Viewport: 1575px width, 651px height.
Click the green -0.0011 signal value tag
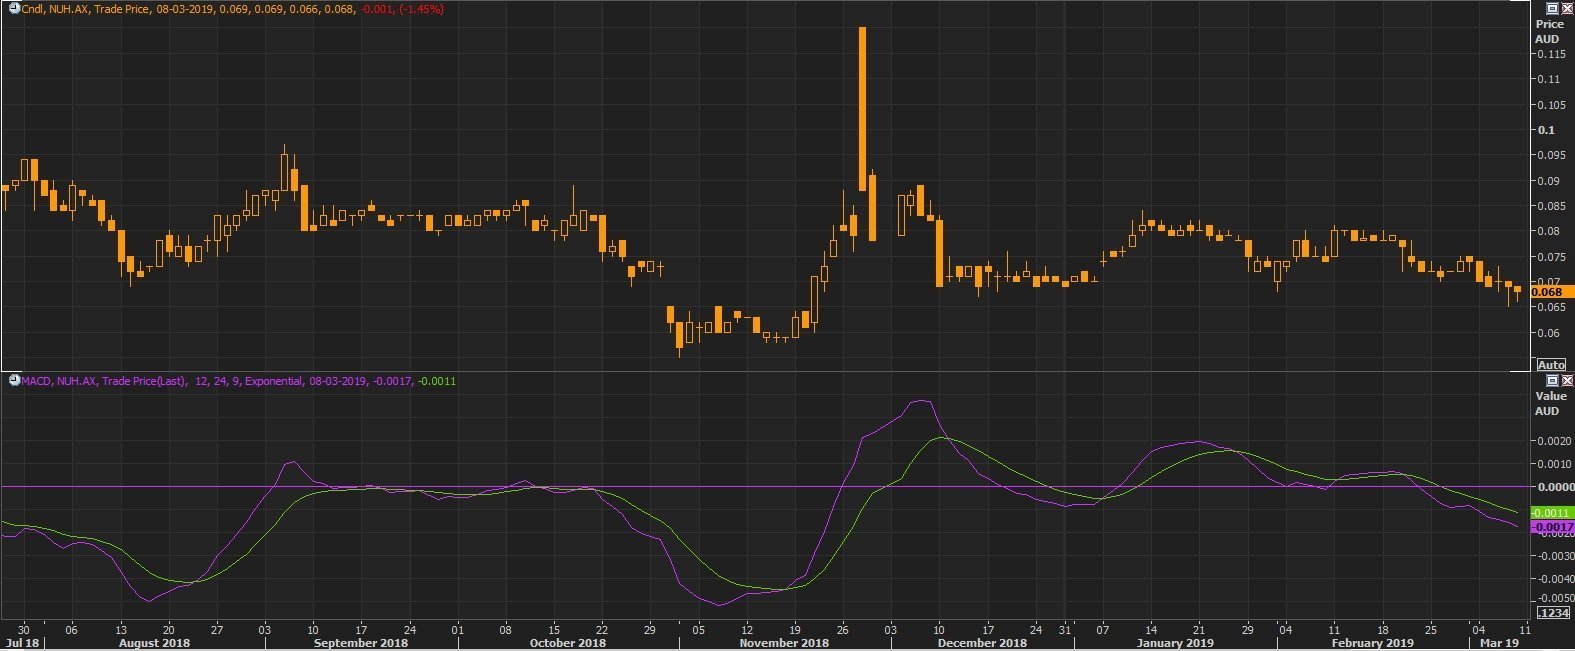pos(1552,513)
